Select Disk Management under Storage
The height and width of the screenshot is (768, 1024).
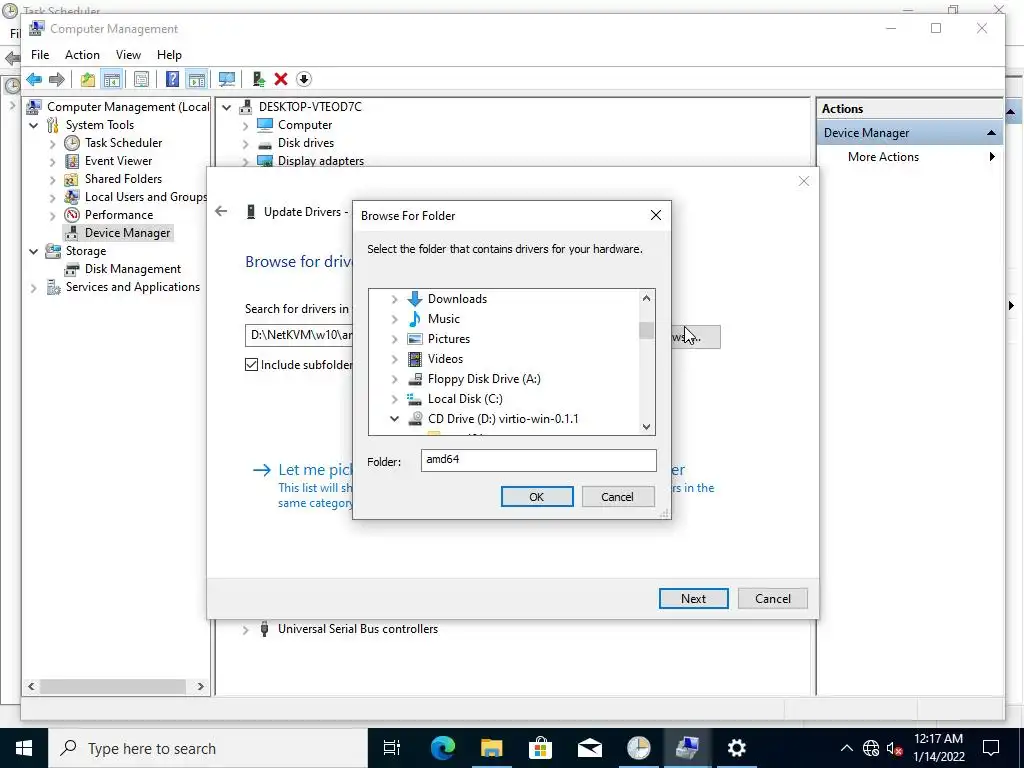133,269
